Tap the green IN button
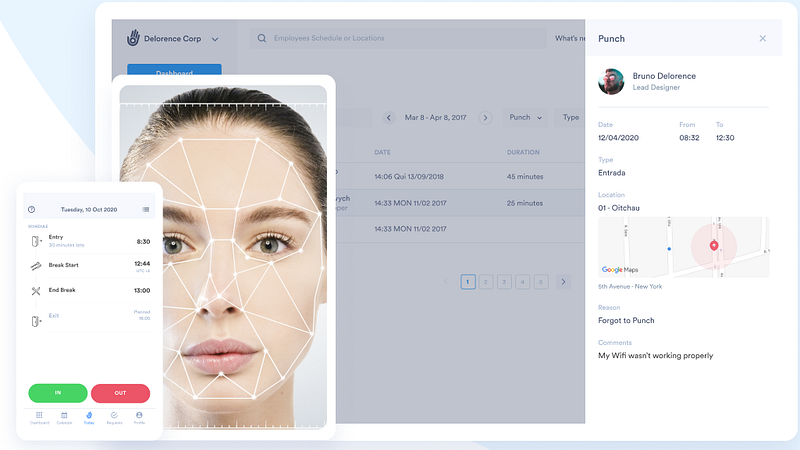800x450 pixels. pos(58,393)
